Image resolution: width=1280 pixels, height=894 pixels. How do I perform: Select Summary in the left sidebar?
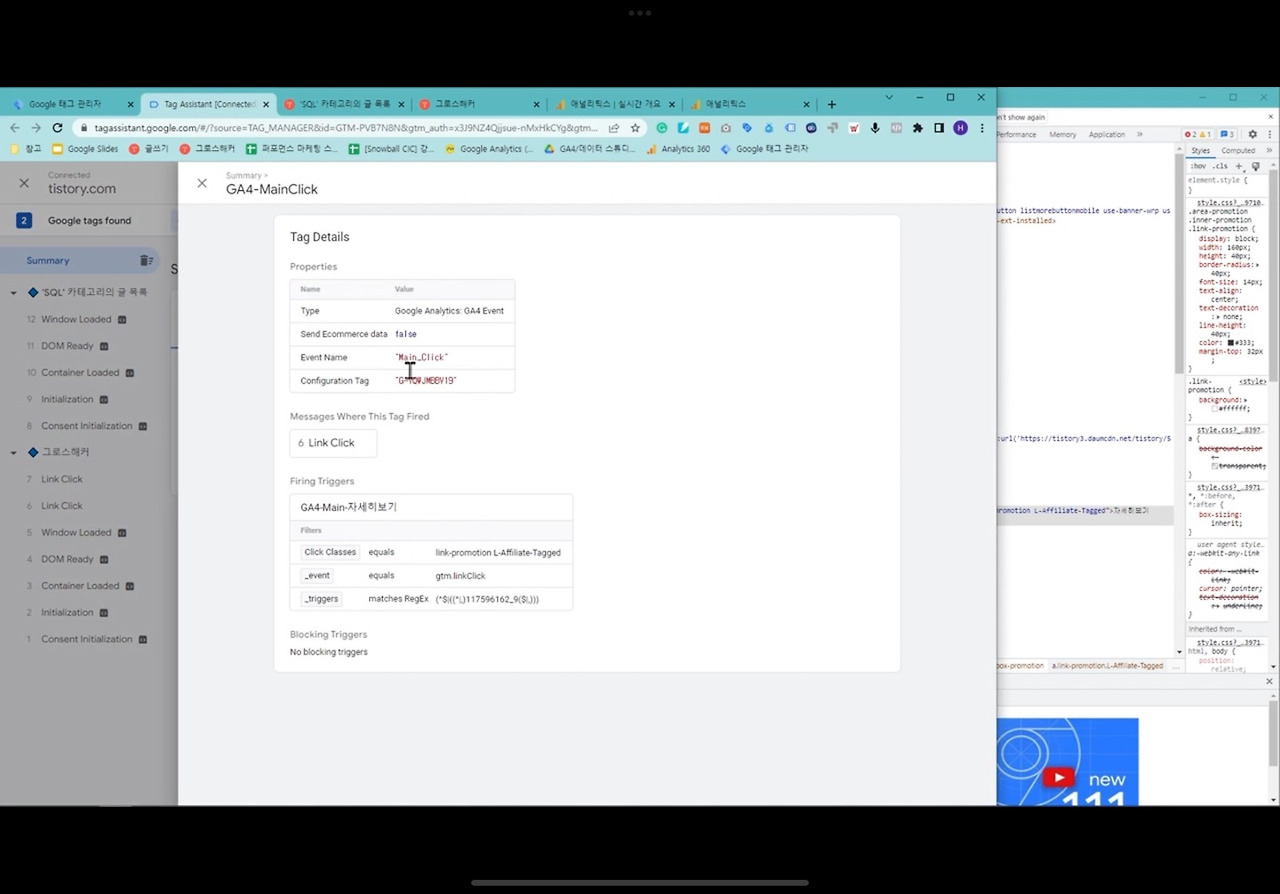[x=80, y=261]
